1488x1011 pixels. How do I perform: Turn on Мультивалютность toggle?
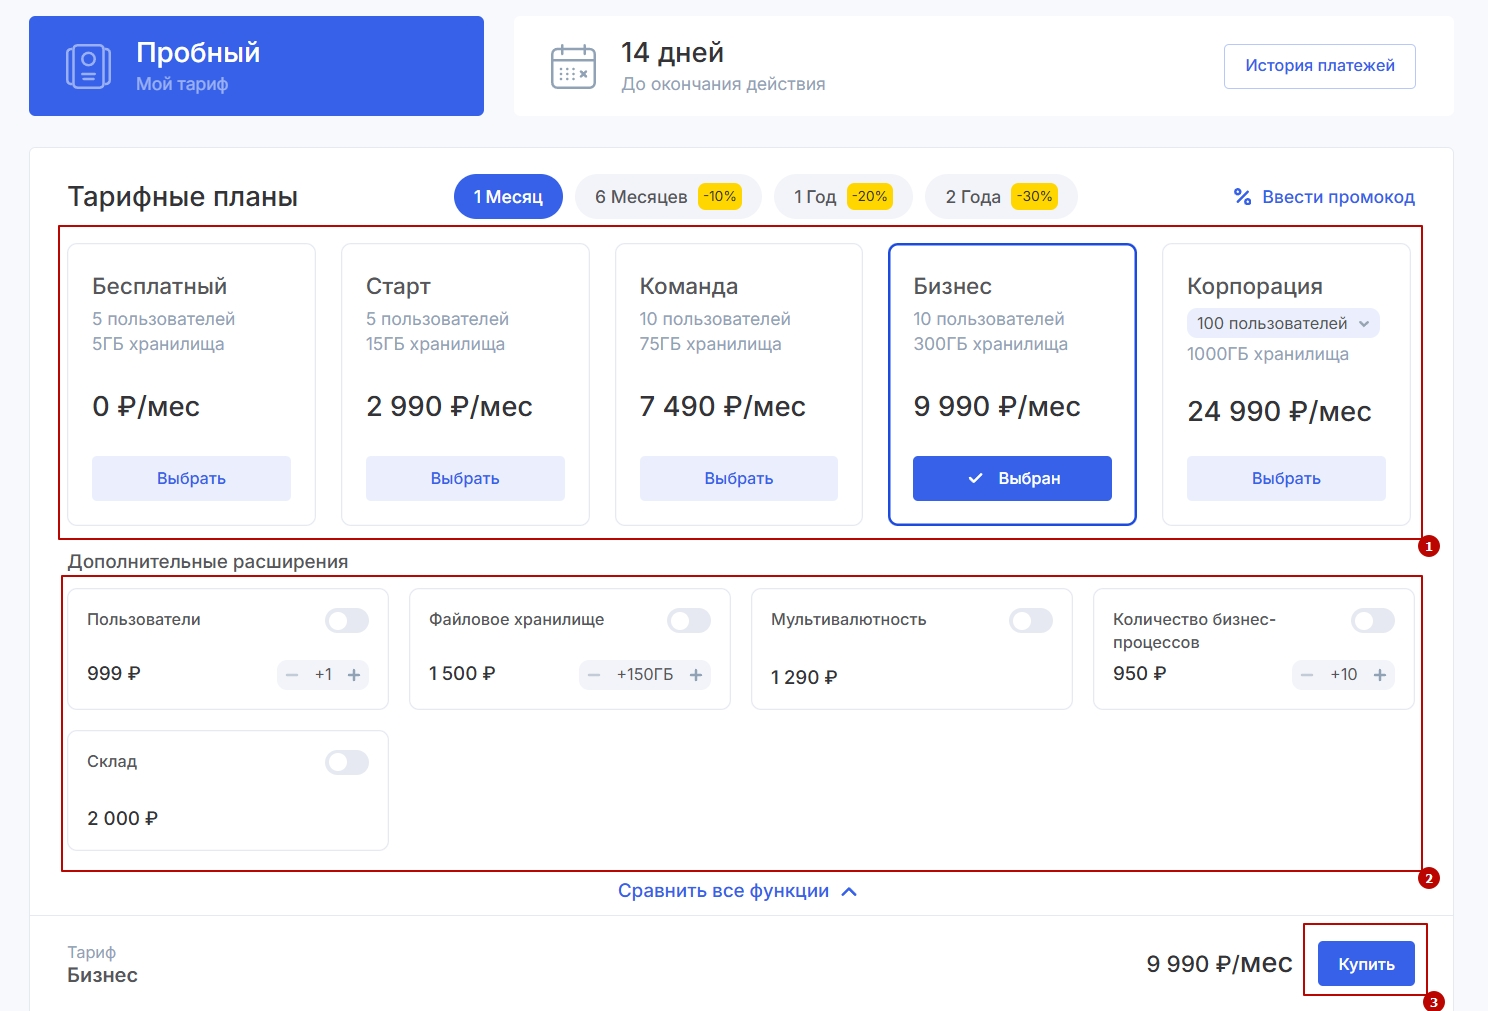tap(1031, 621)
